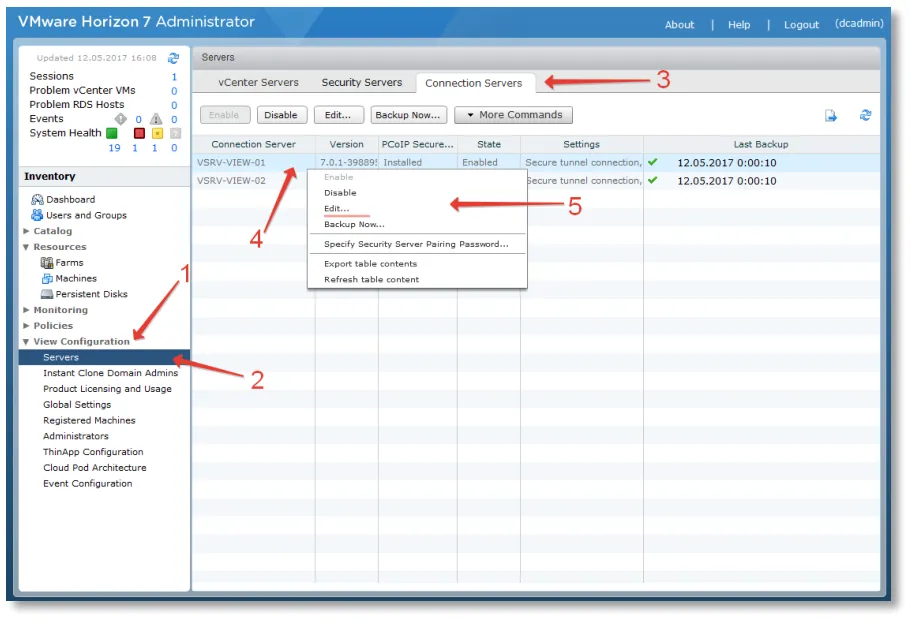Switch to the vCenter Servers tab
Image resolution: width=910 pixels, height=620 pixels.
[258, 82]
